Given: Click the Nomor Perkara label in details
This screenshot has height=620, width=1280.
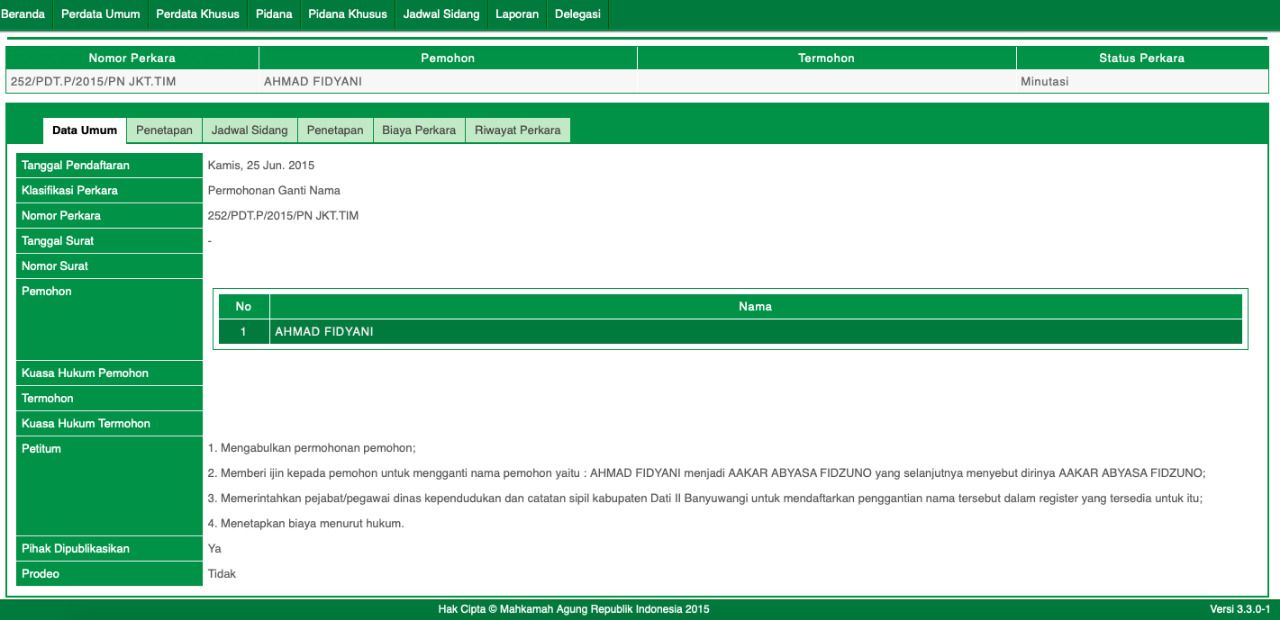Looking at the screenshot, I should click(110, 215).
